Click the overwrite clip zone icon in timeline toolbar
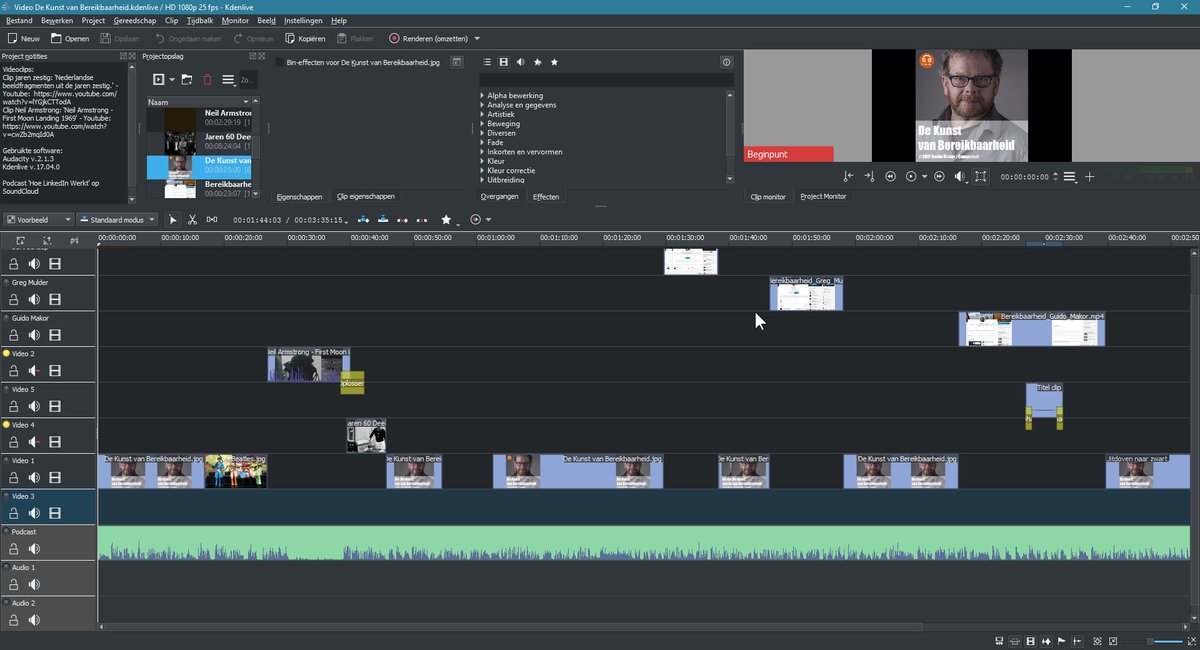1200x650 pixels. point(382,219)
